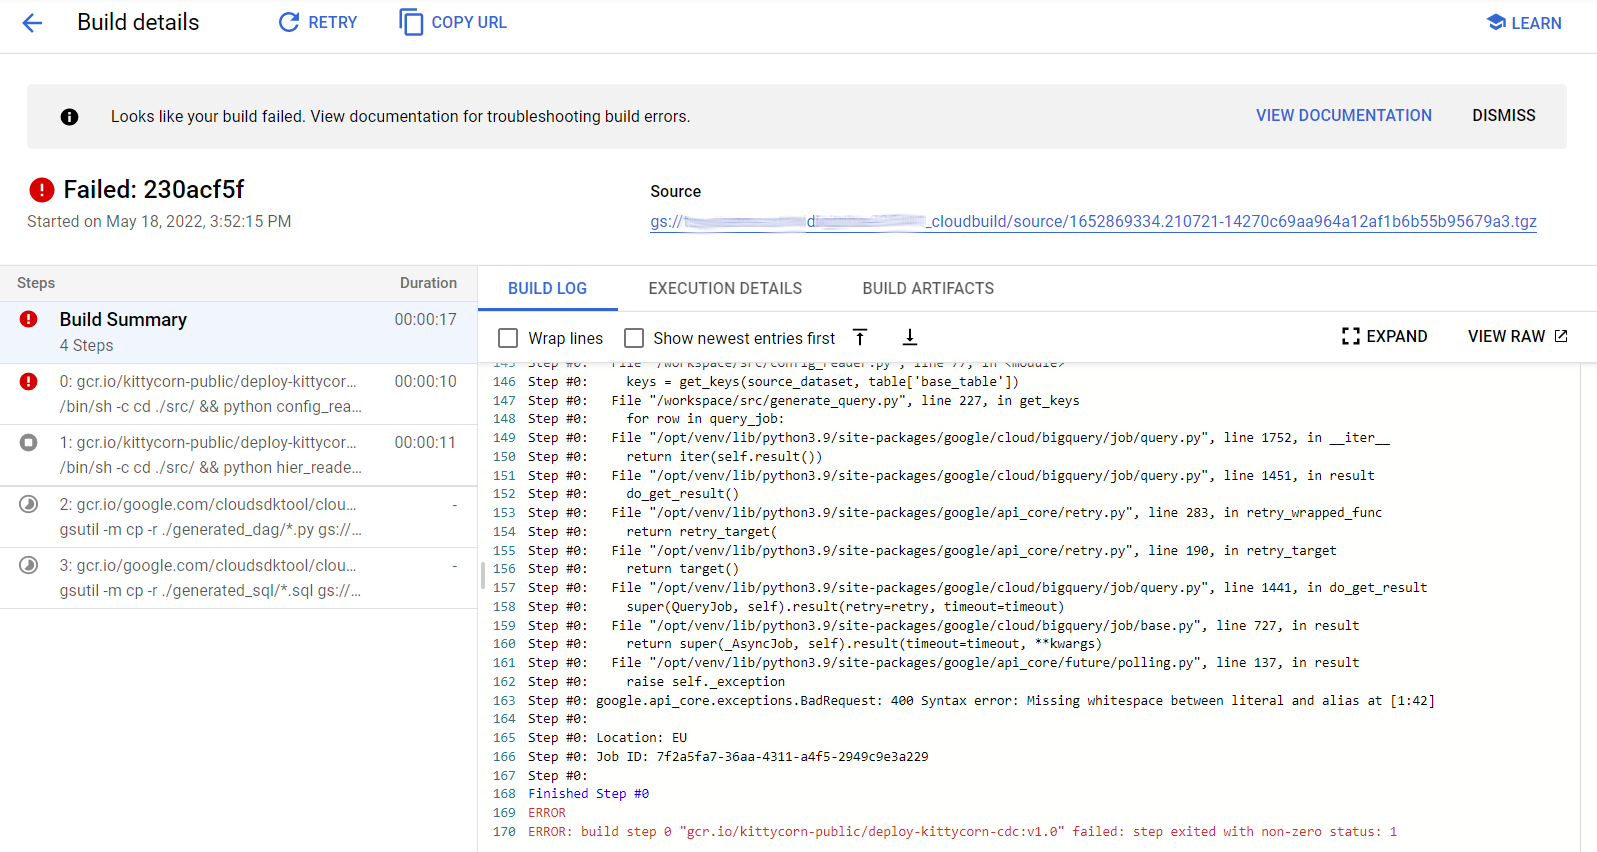Jump to top of log icon
Screen dimensions: 1597x852
(x=860, y=337)
